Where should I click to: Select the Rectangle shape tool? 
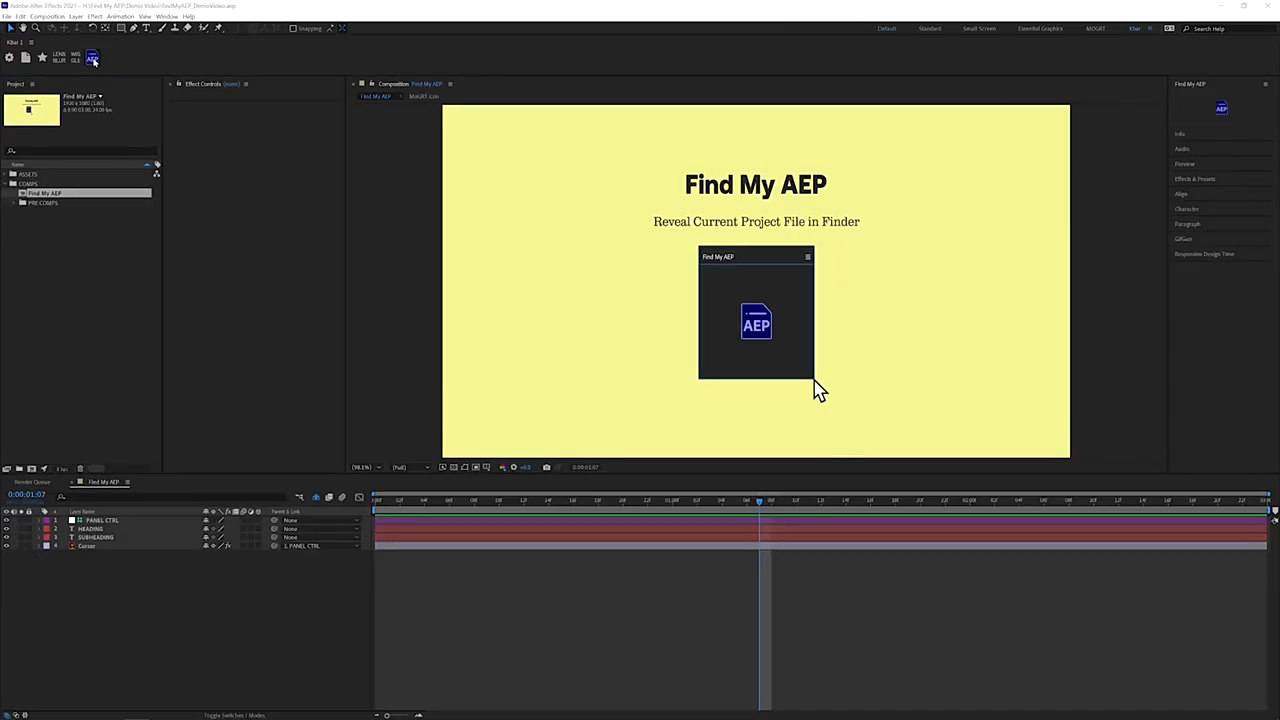[121, 28]
